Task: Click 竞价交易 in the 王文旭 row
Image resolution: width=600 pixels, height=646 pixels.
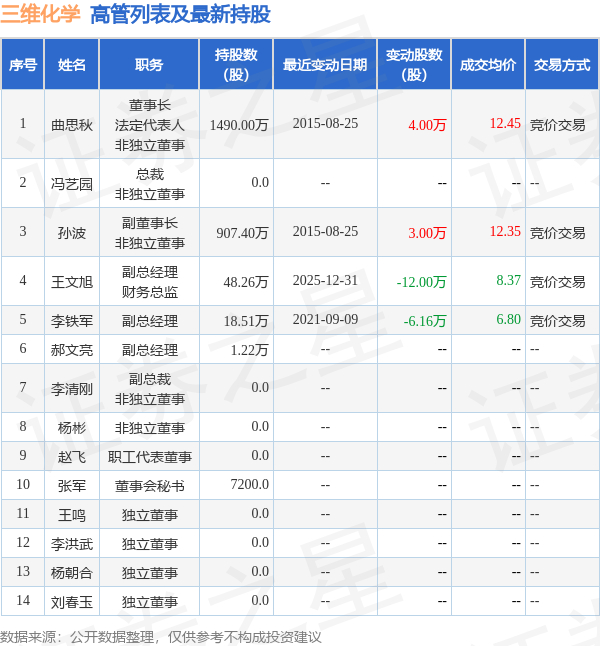Action: tap(558, 282)
